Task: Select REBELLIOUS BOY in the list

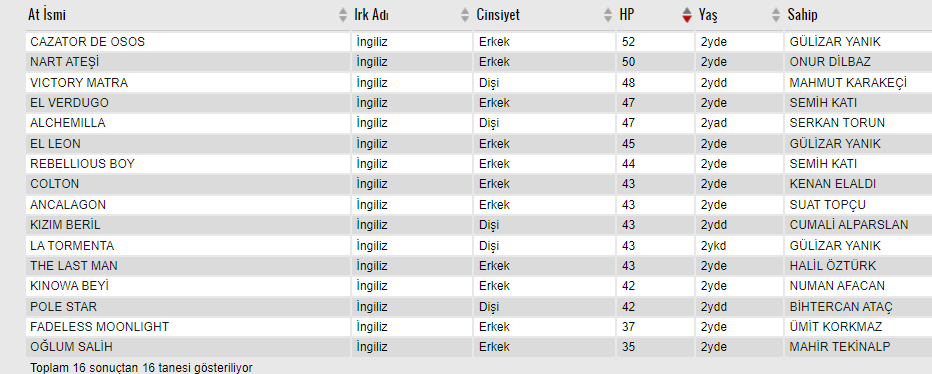Action: (83, 164)
